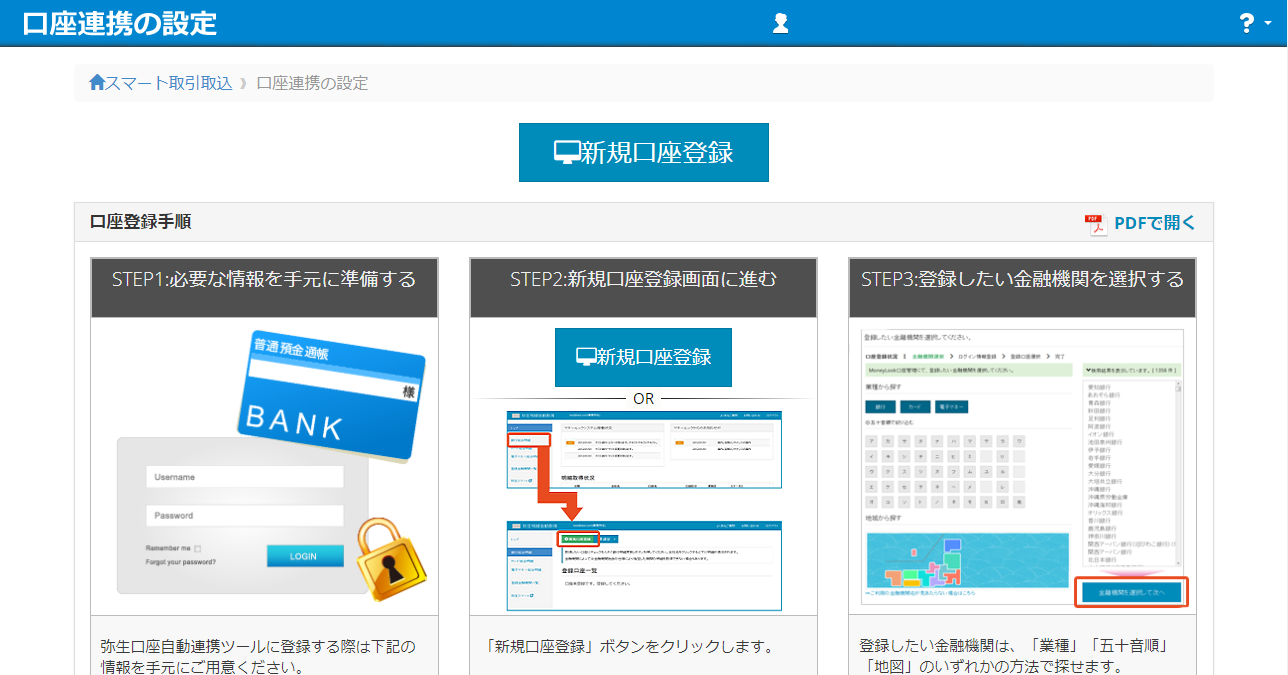Select the 銀行 category in the STEP3 illustration

[880, 407]
